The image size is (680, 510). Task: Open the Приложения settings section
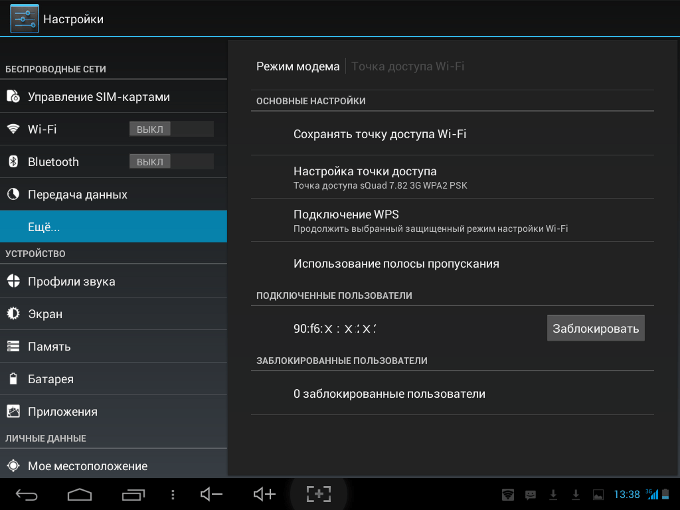[x=113, y=411]
